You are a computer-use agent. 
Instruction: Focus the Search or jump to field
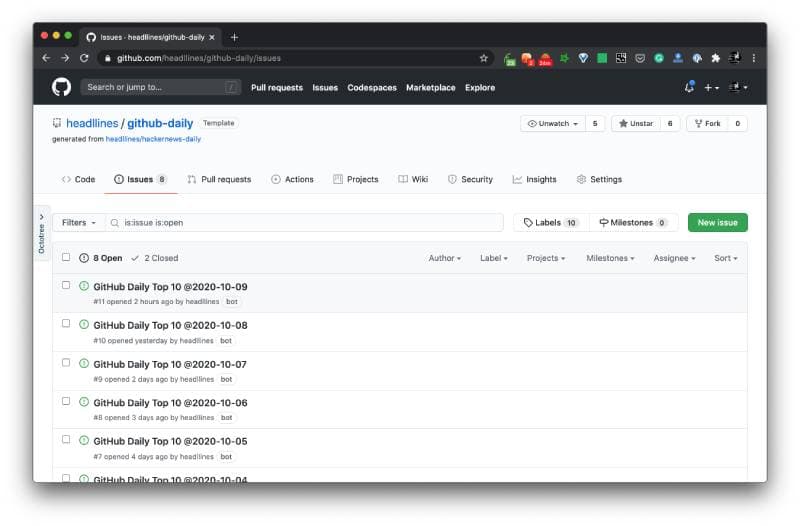coord(161,87)
